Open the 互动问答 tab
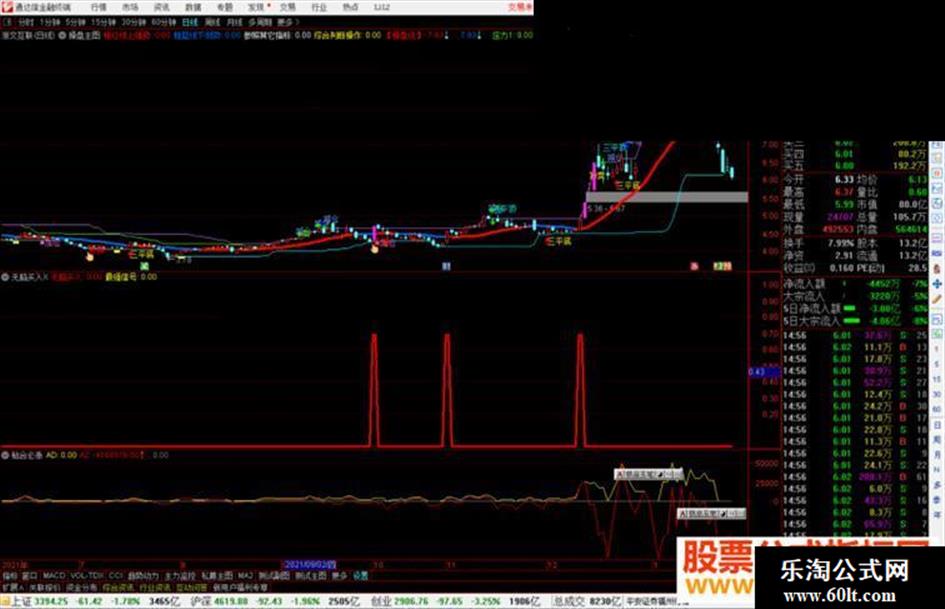945x609 pixels. pyautogui.click(x=192, y=587)
